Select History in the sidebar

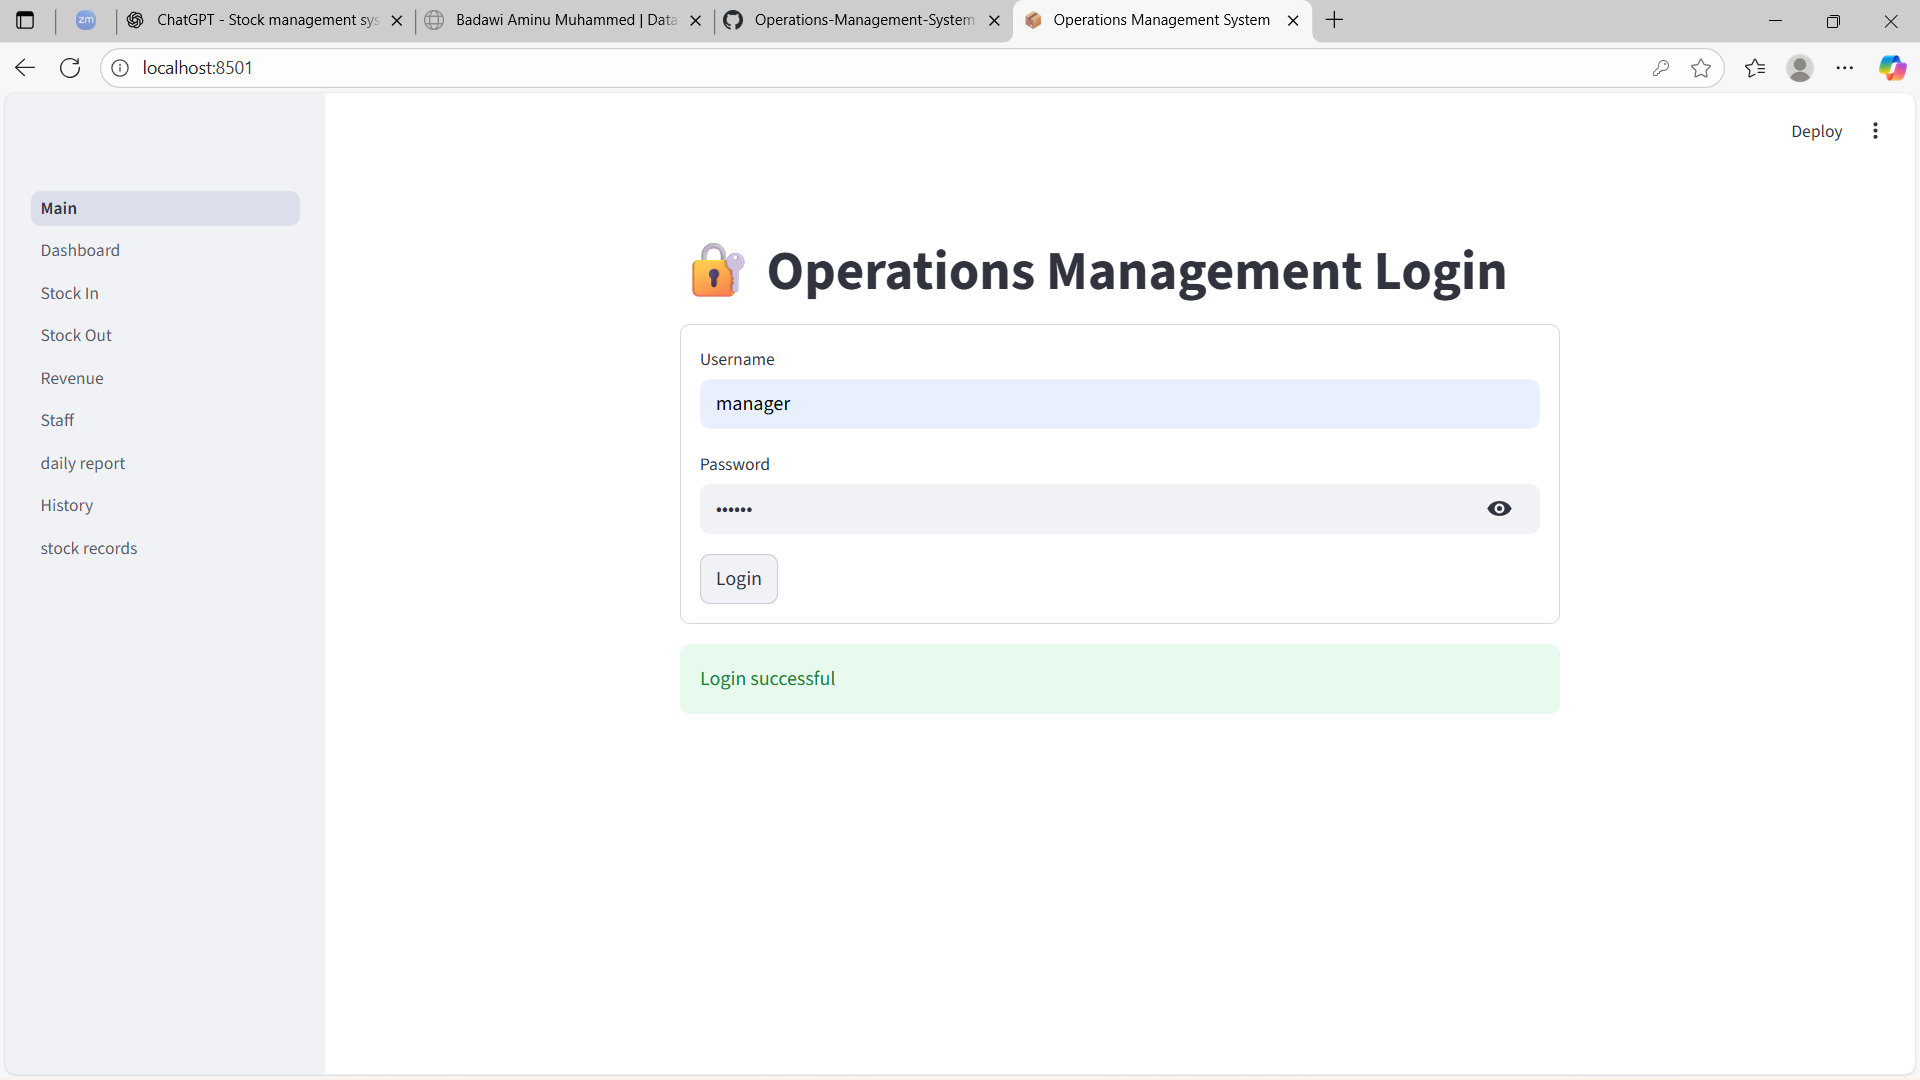[66, 505]
